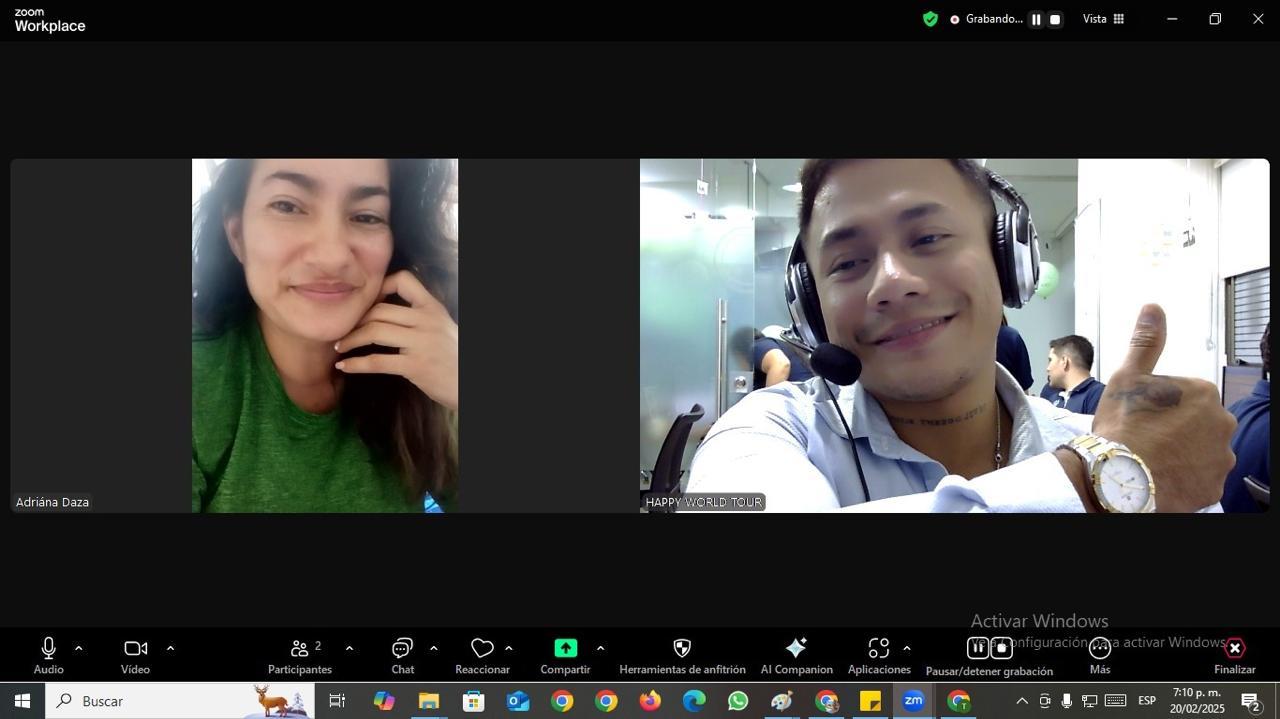Click the Grabando recording indicator
The height and width of the screenshot is (719, 1280).
click(986, 19)
